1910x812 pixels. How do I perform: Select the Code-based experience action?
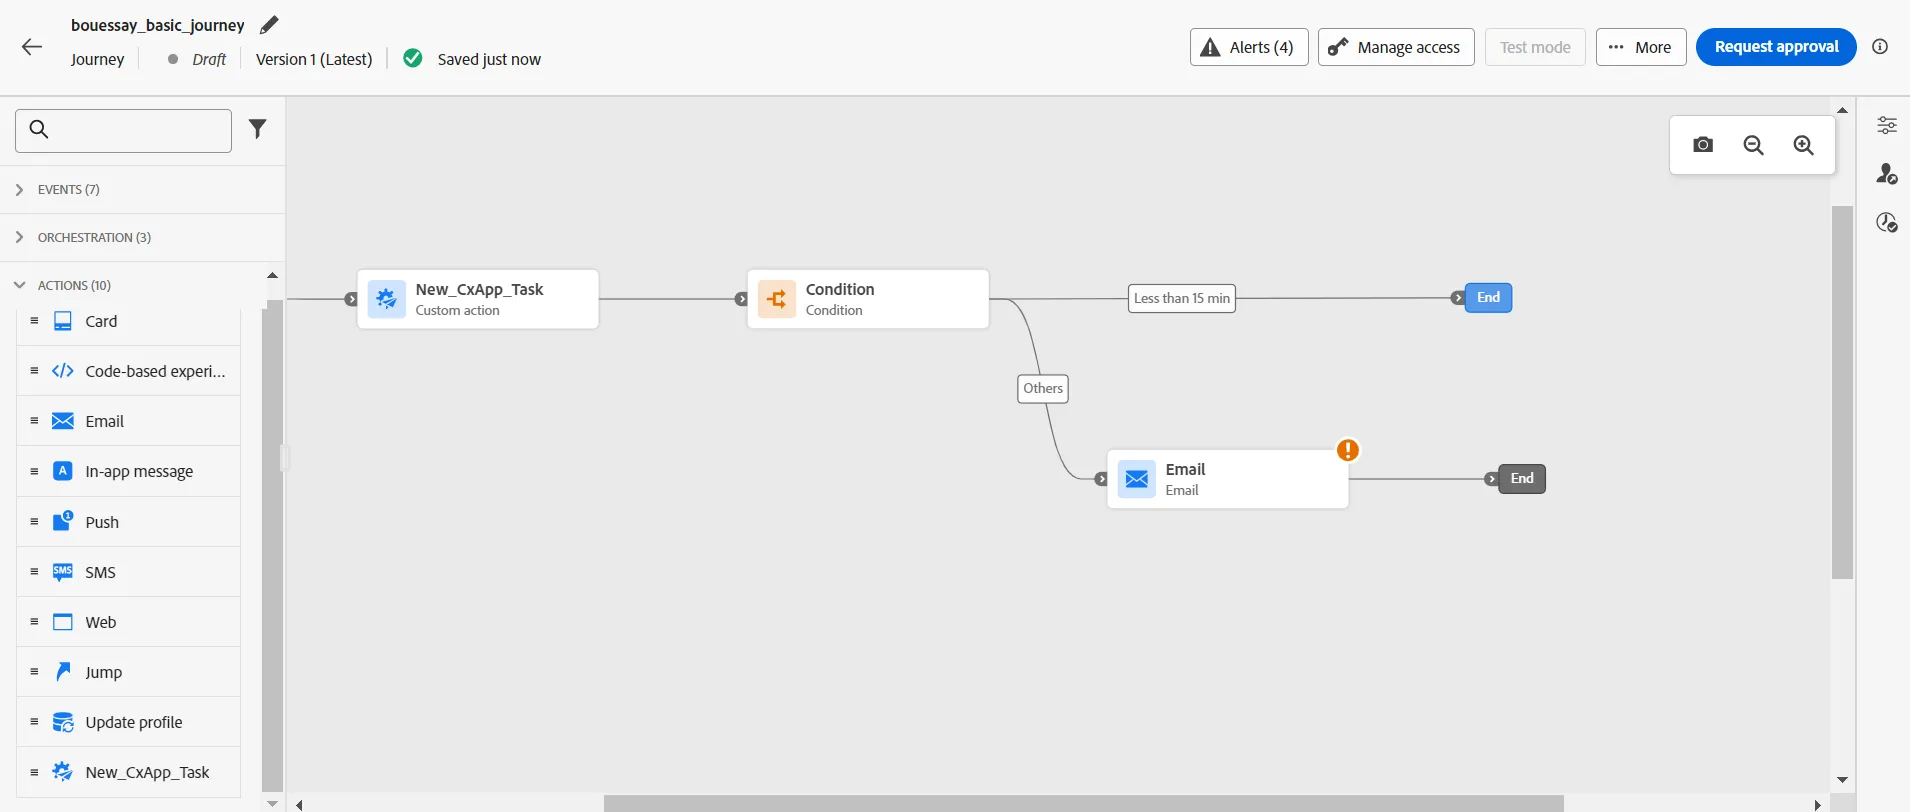[x=129, y=371]
